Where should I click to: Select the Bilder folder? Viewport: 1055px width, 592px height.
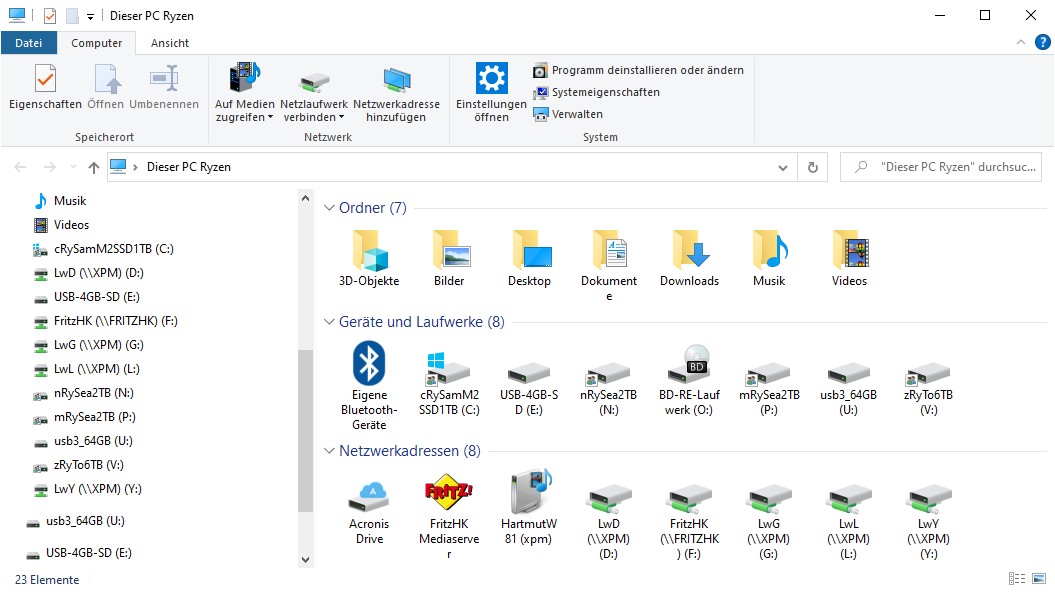pyautogui.click(x=449, y=259)
